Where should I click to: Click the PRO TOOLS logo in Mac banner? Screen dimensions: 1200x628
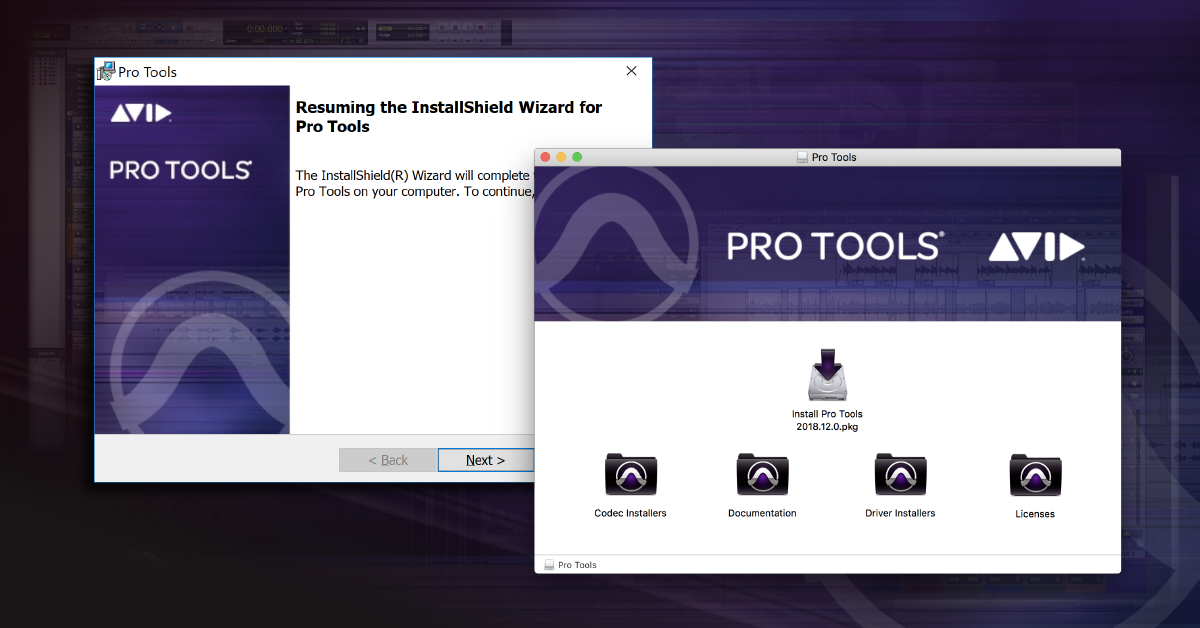tap(835, 246)
